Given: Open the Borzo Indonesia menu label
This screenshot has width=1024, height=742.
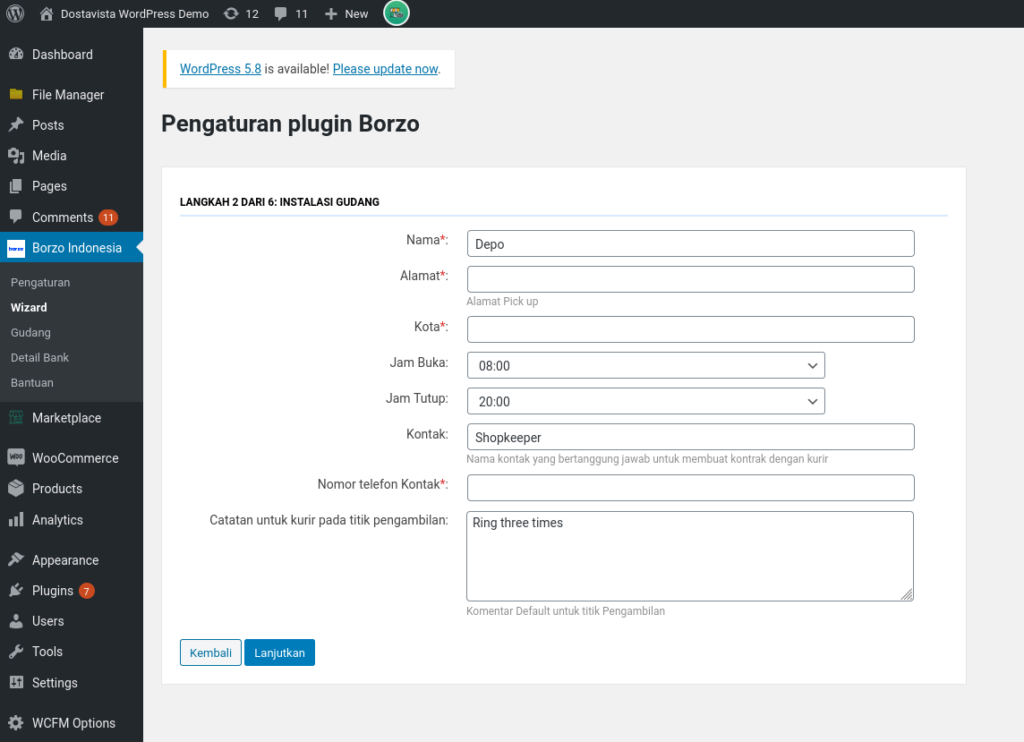Looking at the screenshot, I should coord(76,248).
